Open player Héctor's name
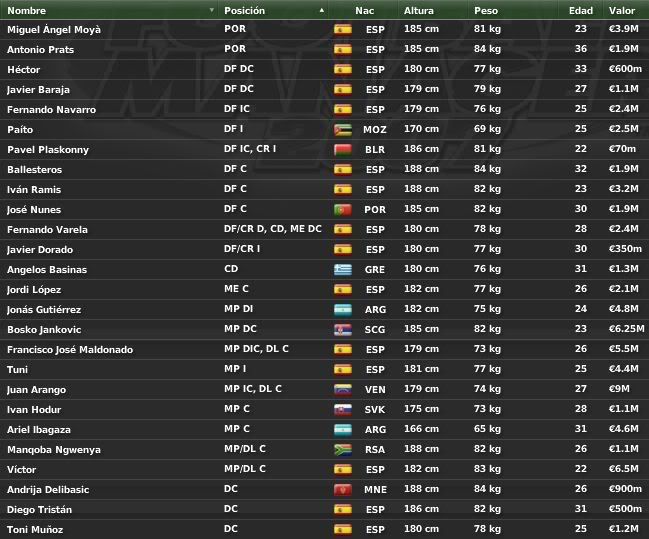 point(24,70)
